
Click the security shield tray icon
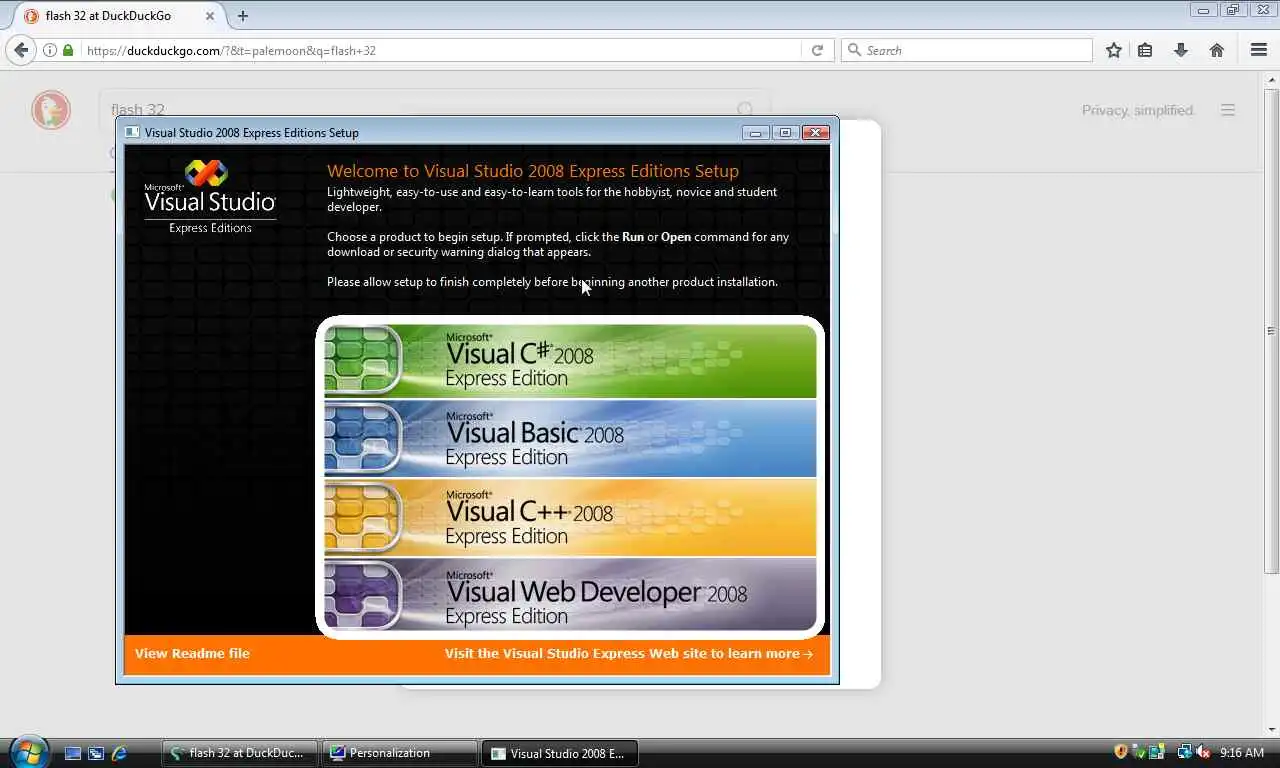point(1121,752)
